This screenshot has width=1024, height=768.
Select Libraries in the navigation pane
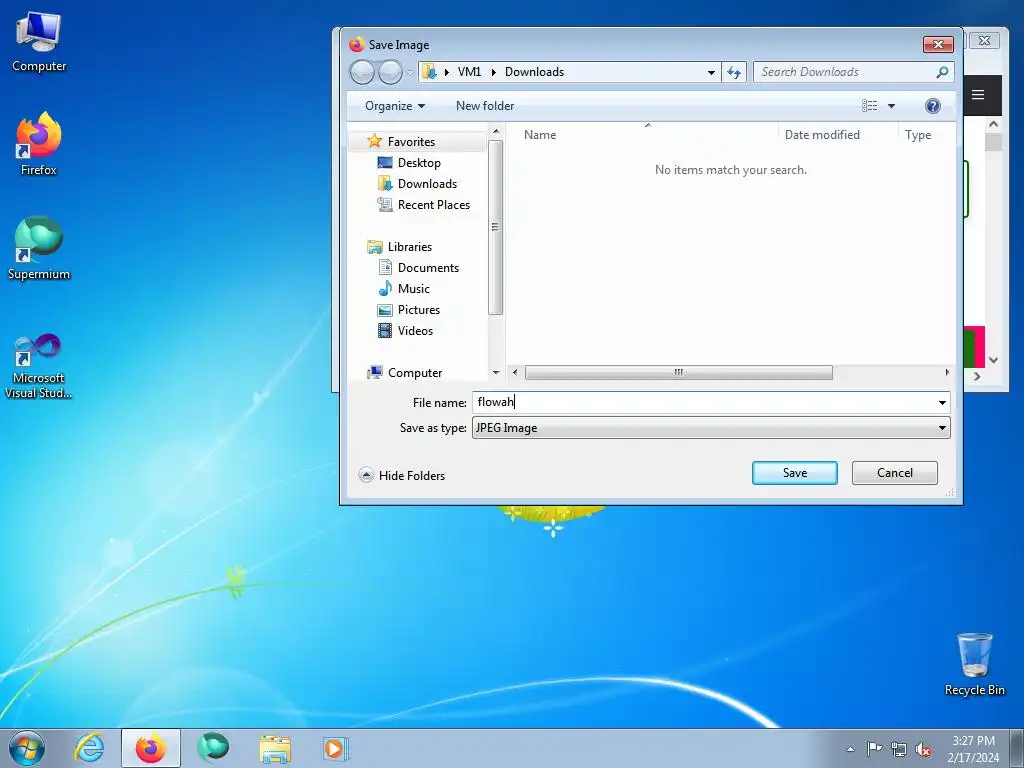(409, 247)
